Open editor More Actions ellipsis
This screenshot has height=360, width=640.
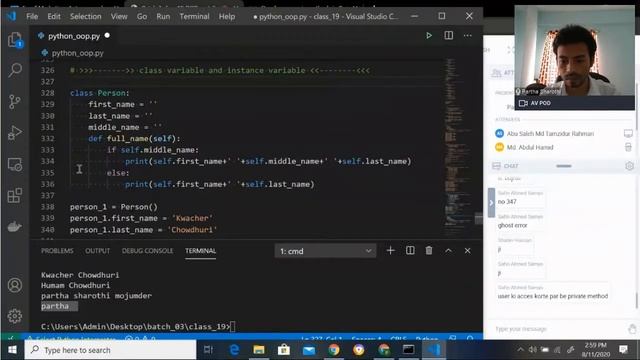[x=468, y=36]
